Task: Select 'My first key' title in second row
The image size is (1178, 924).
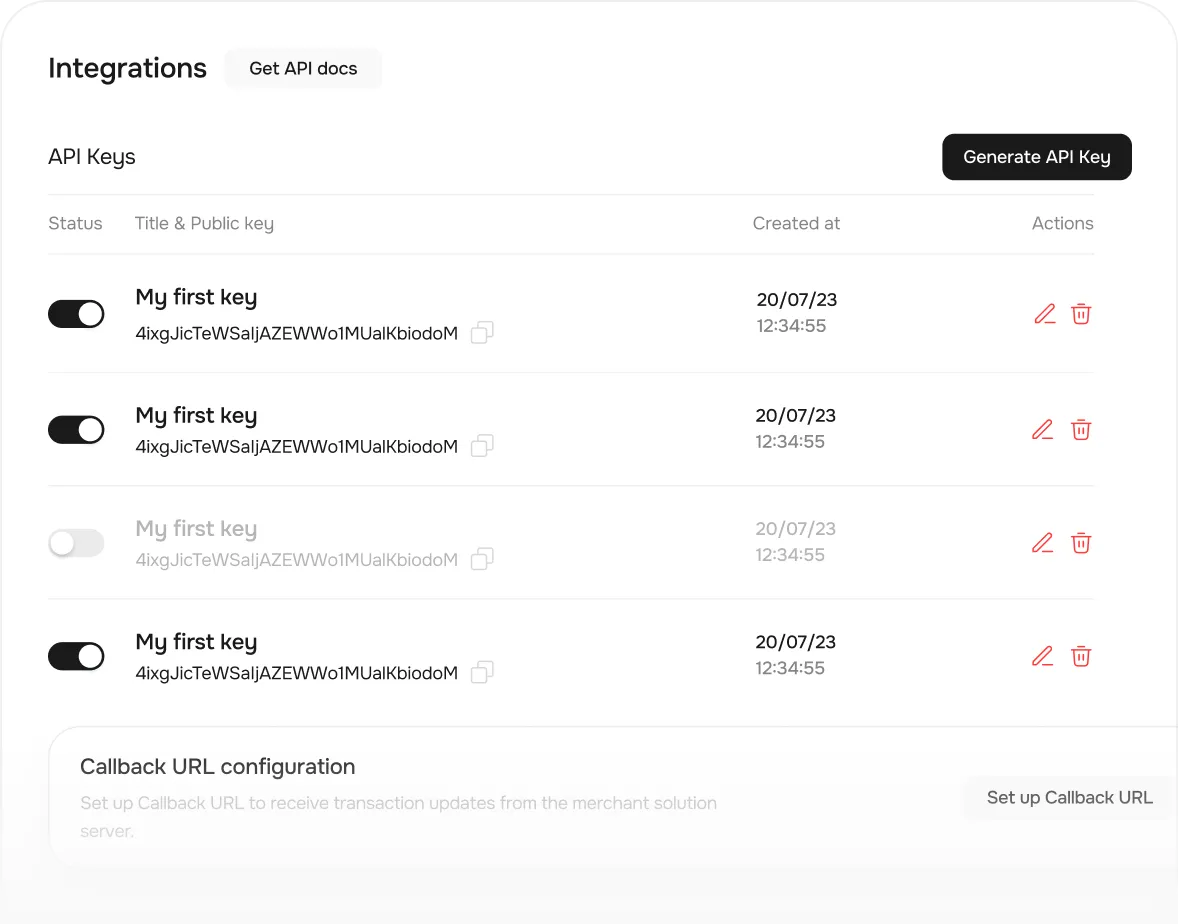Action: point(196,416)
